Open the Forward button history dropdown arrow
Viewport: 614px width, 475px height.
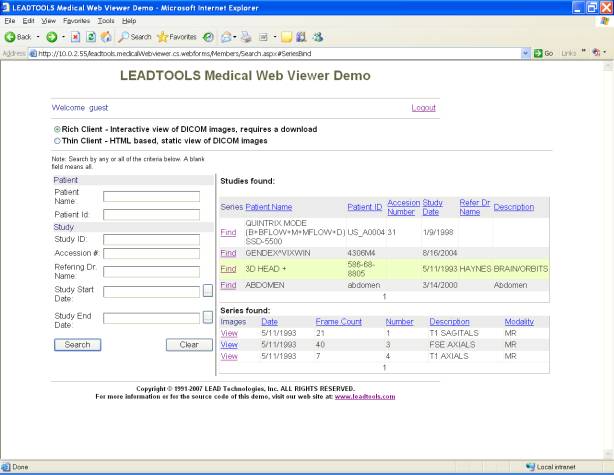coord(63,37)
